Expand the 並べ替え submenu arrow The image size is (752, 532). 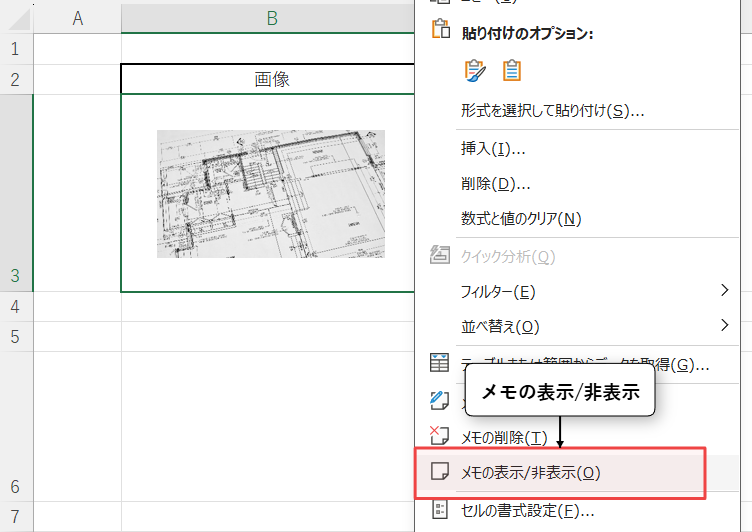(x=724, y=325)
